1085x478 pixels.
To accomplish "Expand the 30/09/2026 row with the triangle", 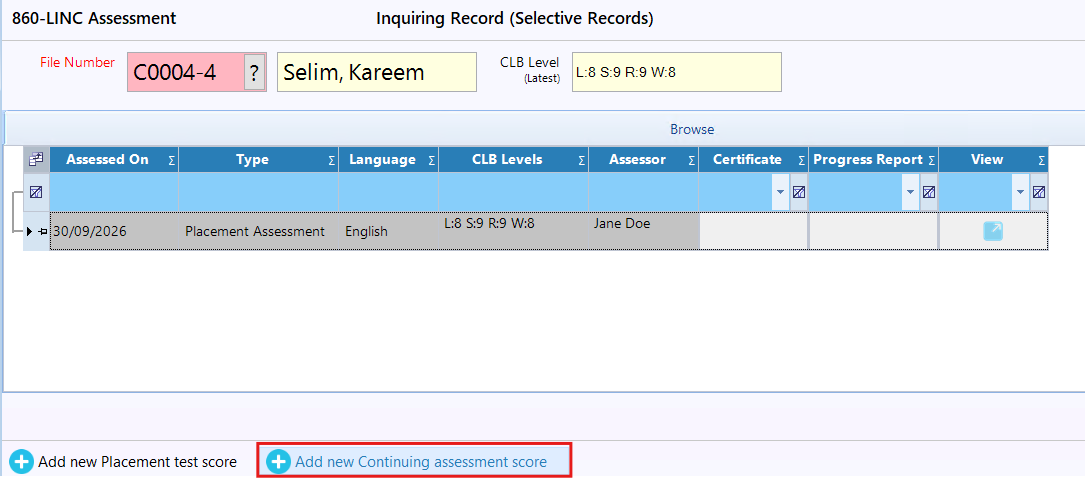I will click(x=29, y=232).
